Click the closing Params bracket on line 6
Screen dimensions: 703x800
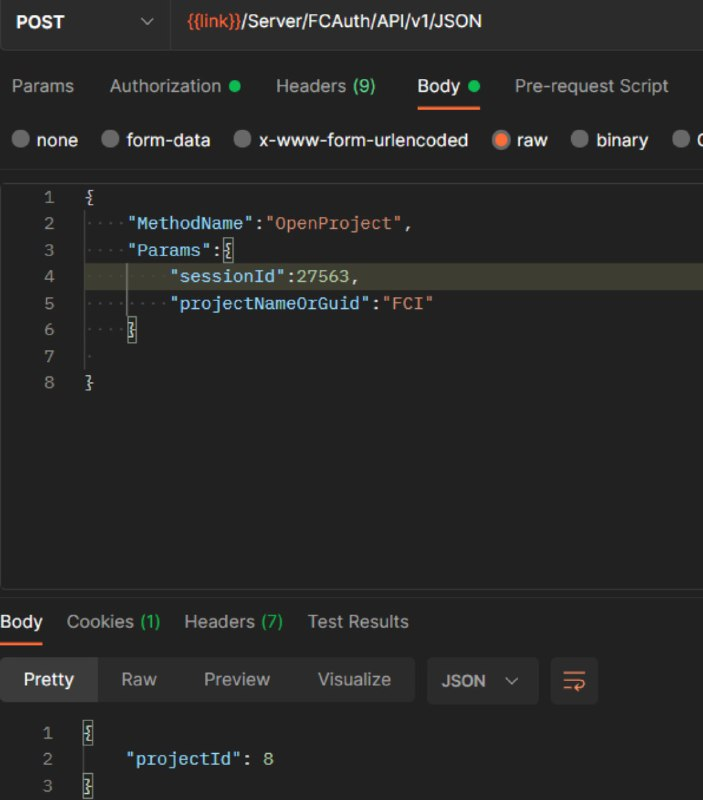tap(132, 330)
